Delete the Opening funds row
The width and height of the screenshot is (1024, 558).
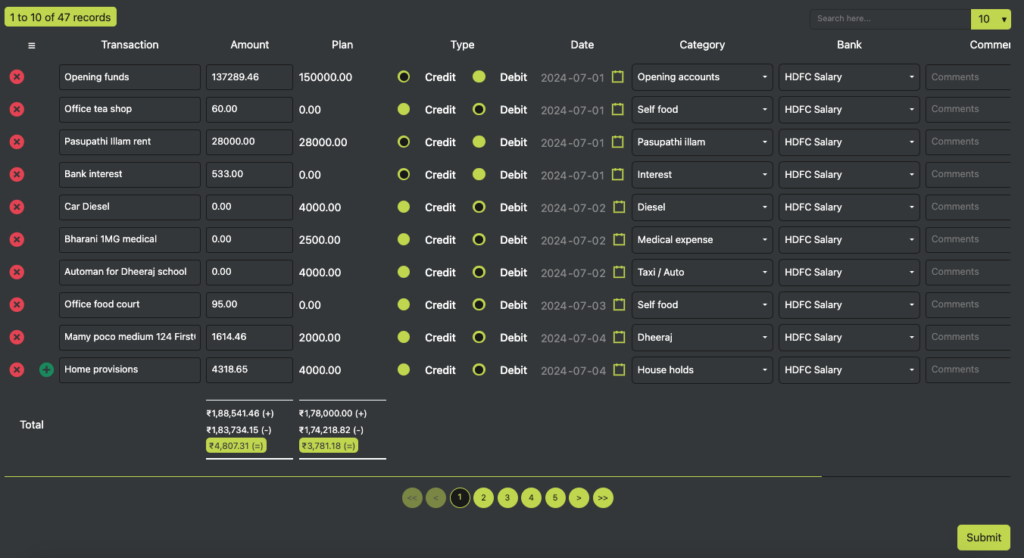click(17, 77)
